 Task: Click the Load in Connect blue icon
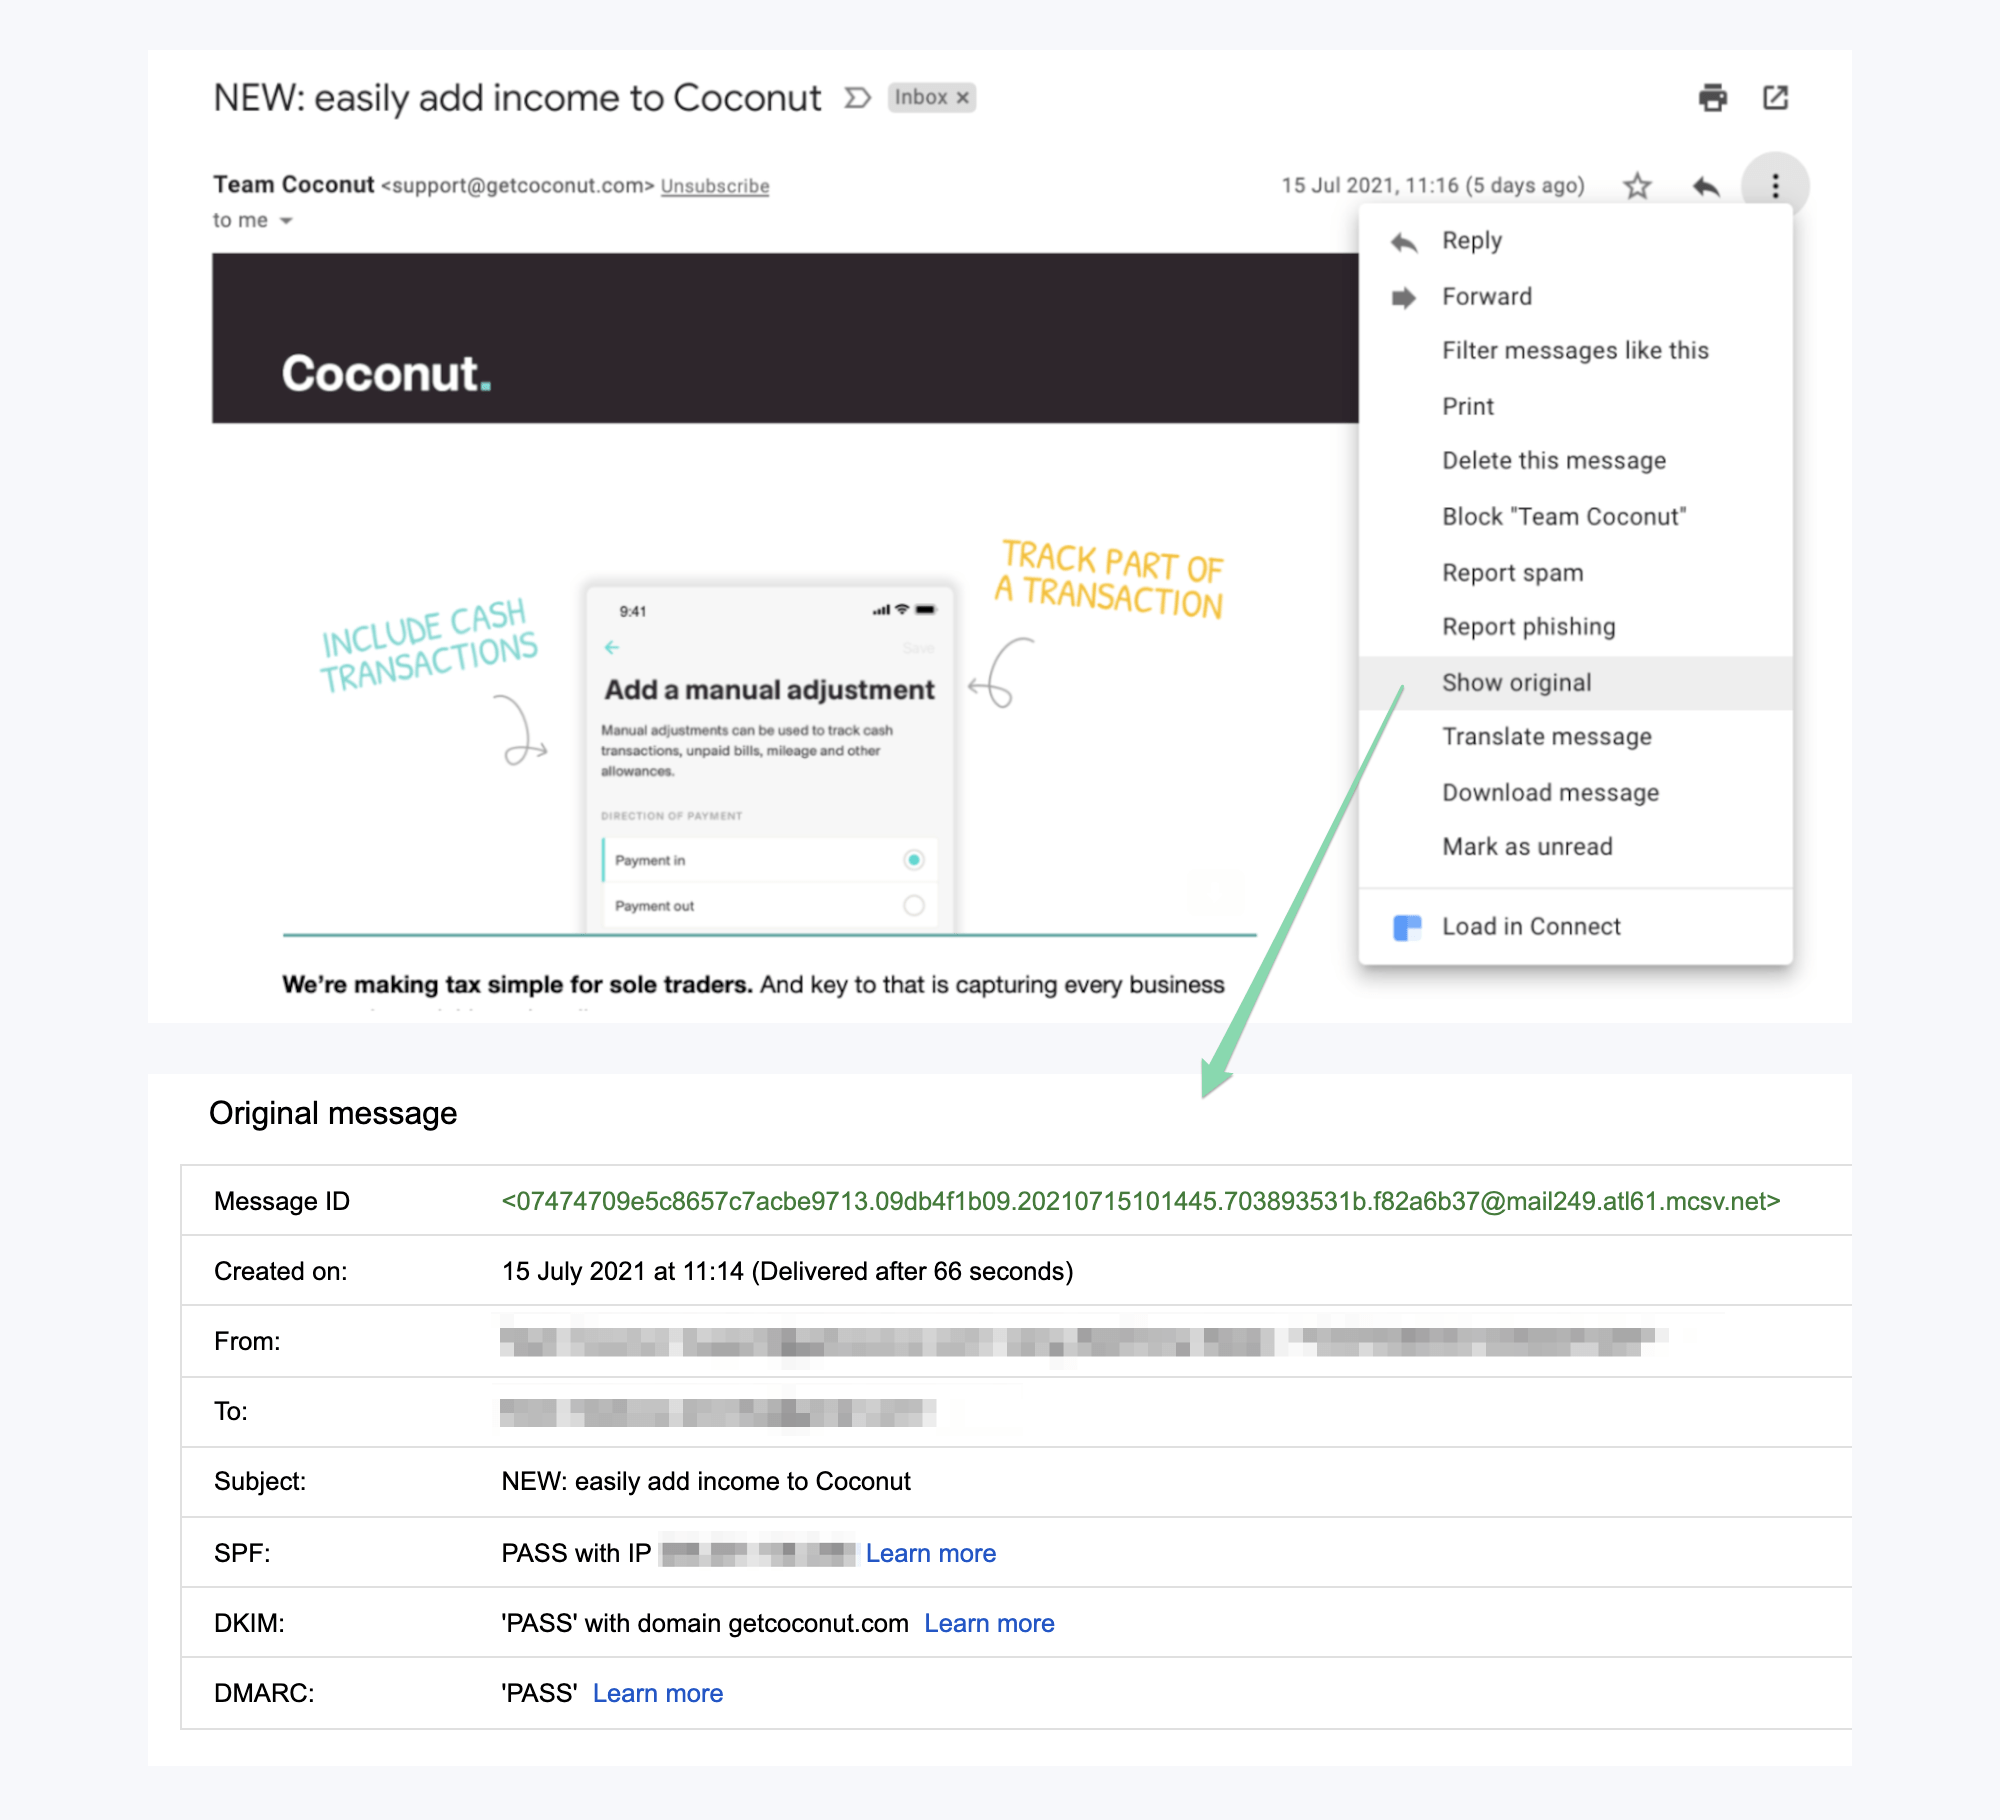1407,927
